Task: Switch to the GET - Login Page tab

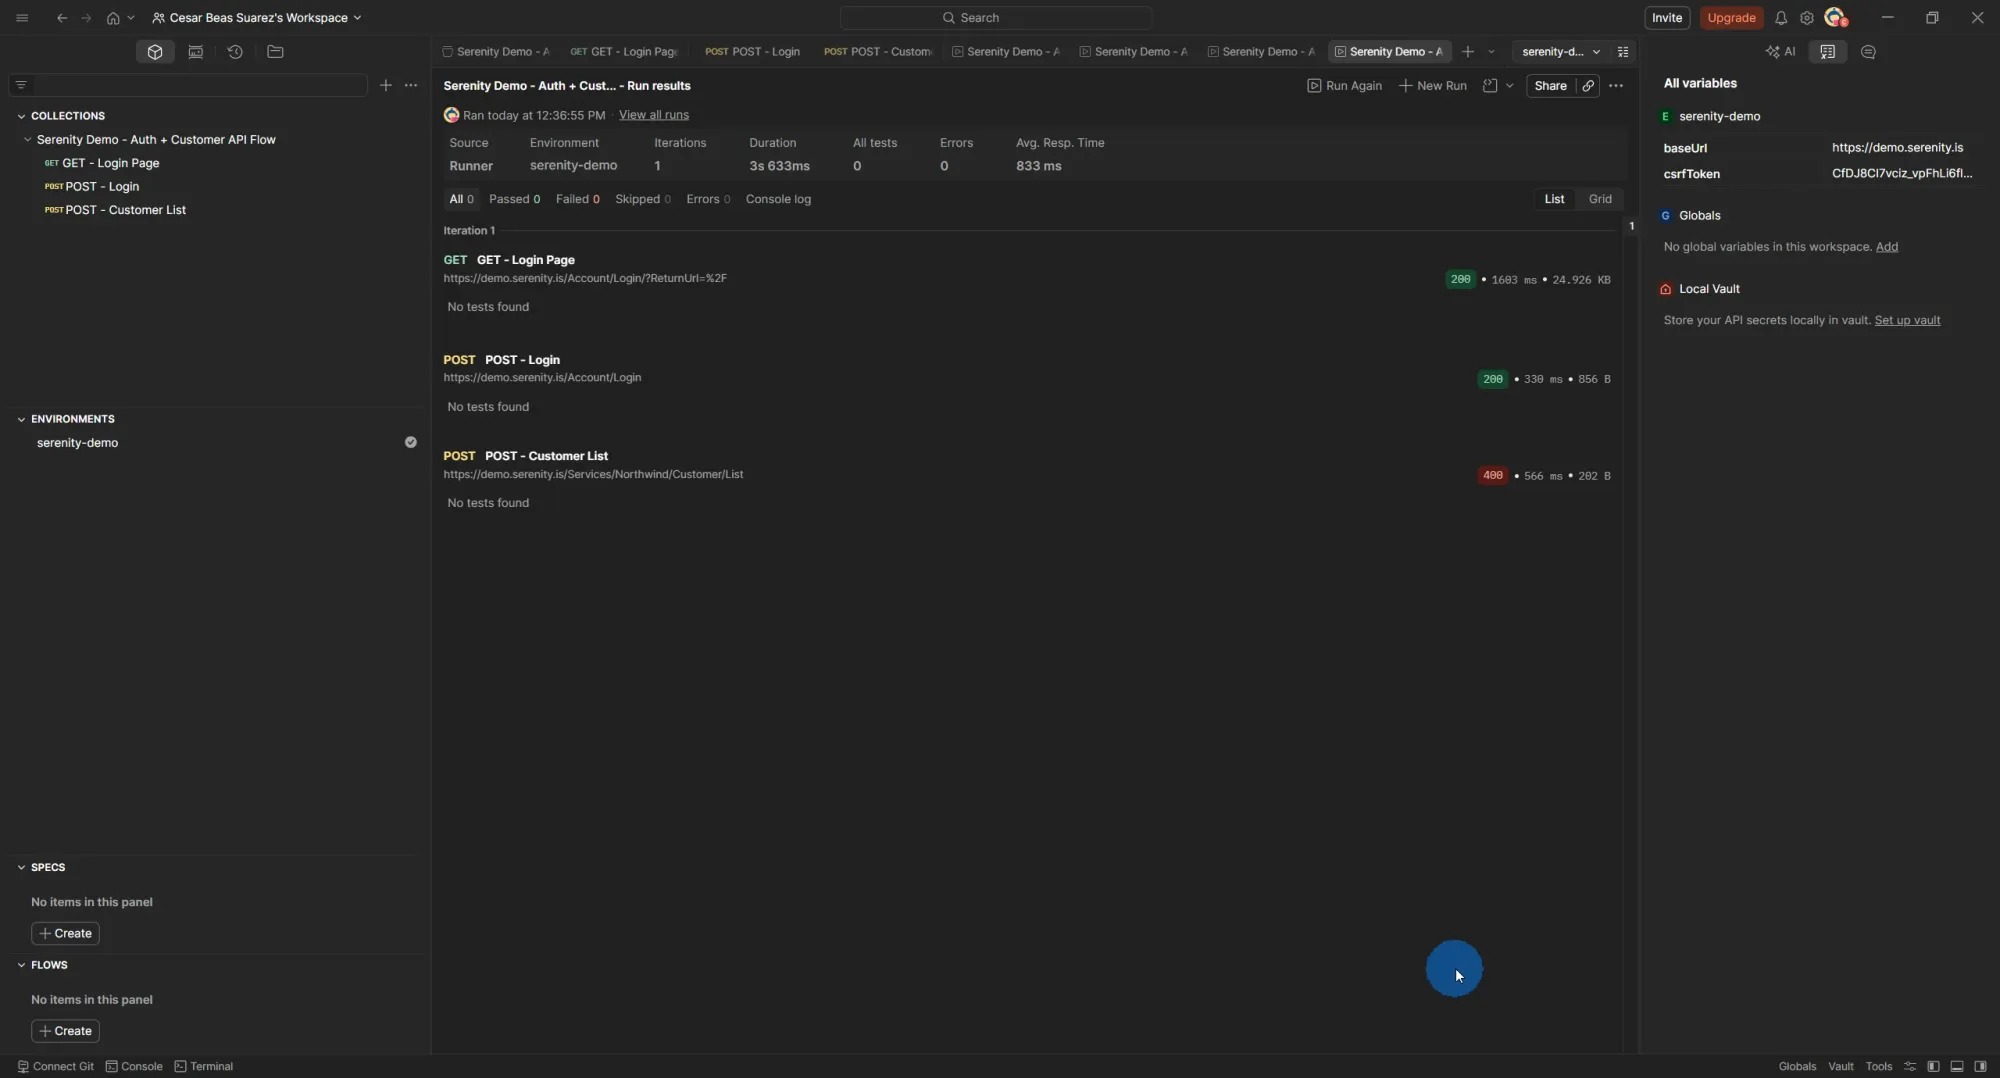Action: tap(623, 52)
